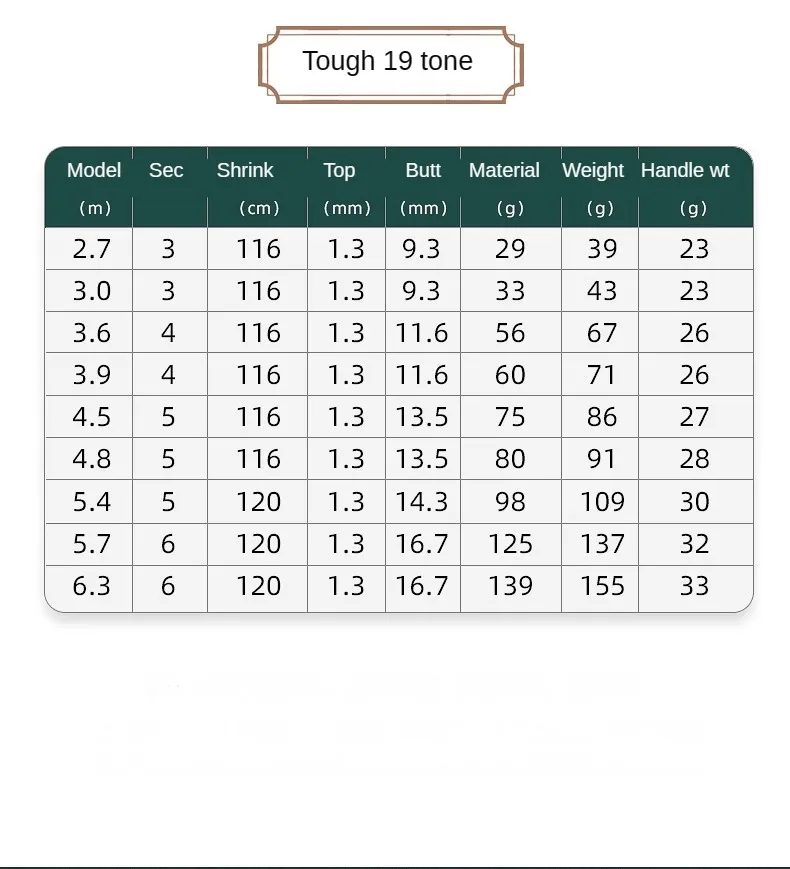This screenshot has height=869, width=790.
Task: Click the Top column header
Action: pyautogui.click(x=339, y=170)
